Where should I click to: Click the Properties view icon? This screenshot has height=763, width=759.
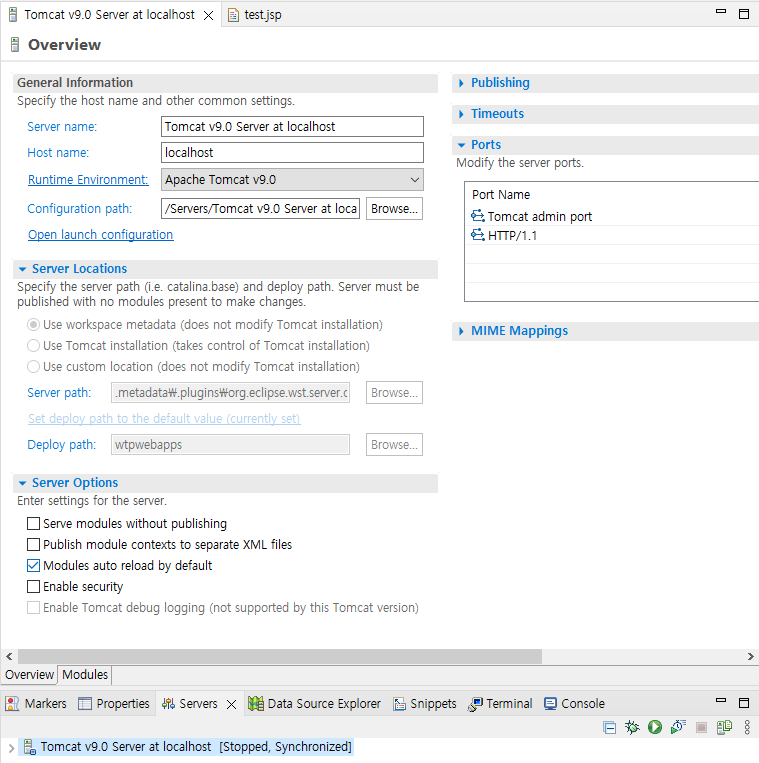tap(85, 704)
